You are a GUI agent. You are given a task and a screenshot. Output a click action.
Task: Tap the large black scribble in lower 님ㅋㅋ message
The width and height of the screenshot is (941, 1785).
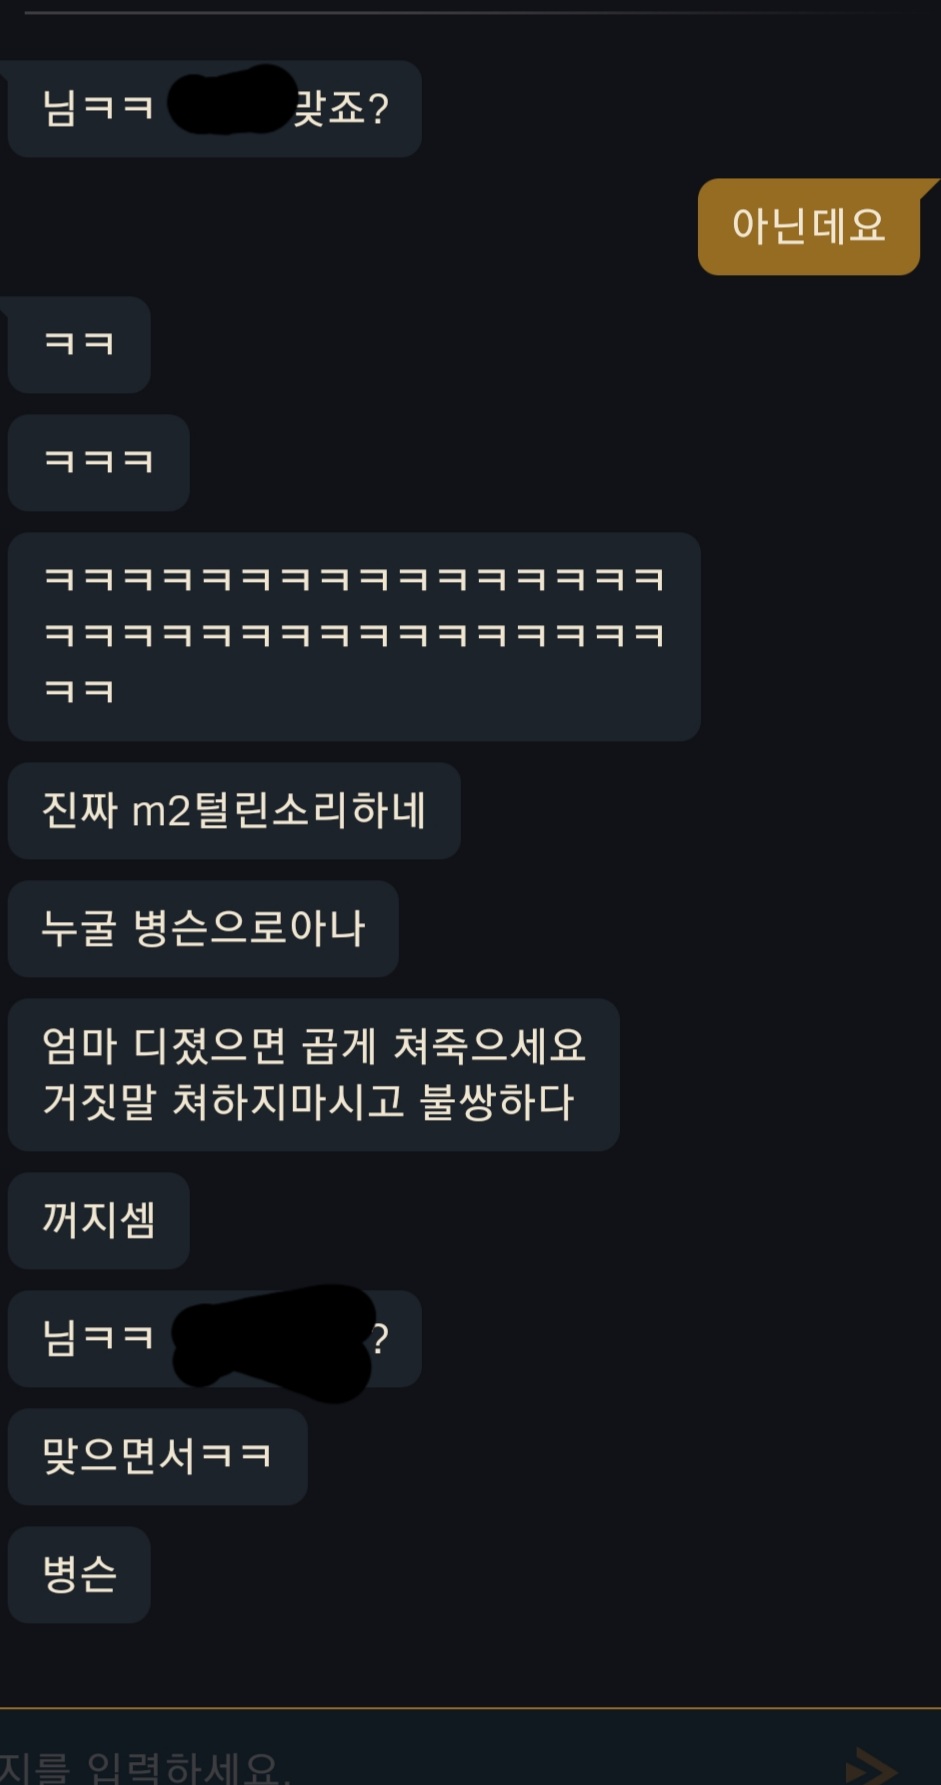(273, 1343)
